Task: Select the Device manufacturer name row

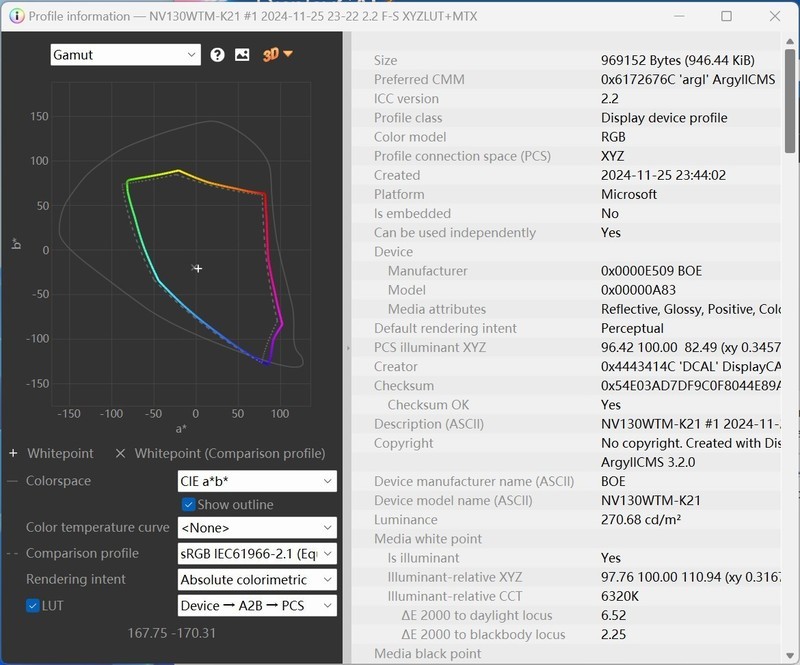Action: (474, 481)
